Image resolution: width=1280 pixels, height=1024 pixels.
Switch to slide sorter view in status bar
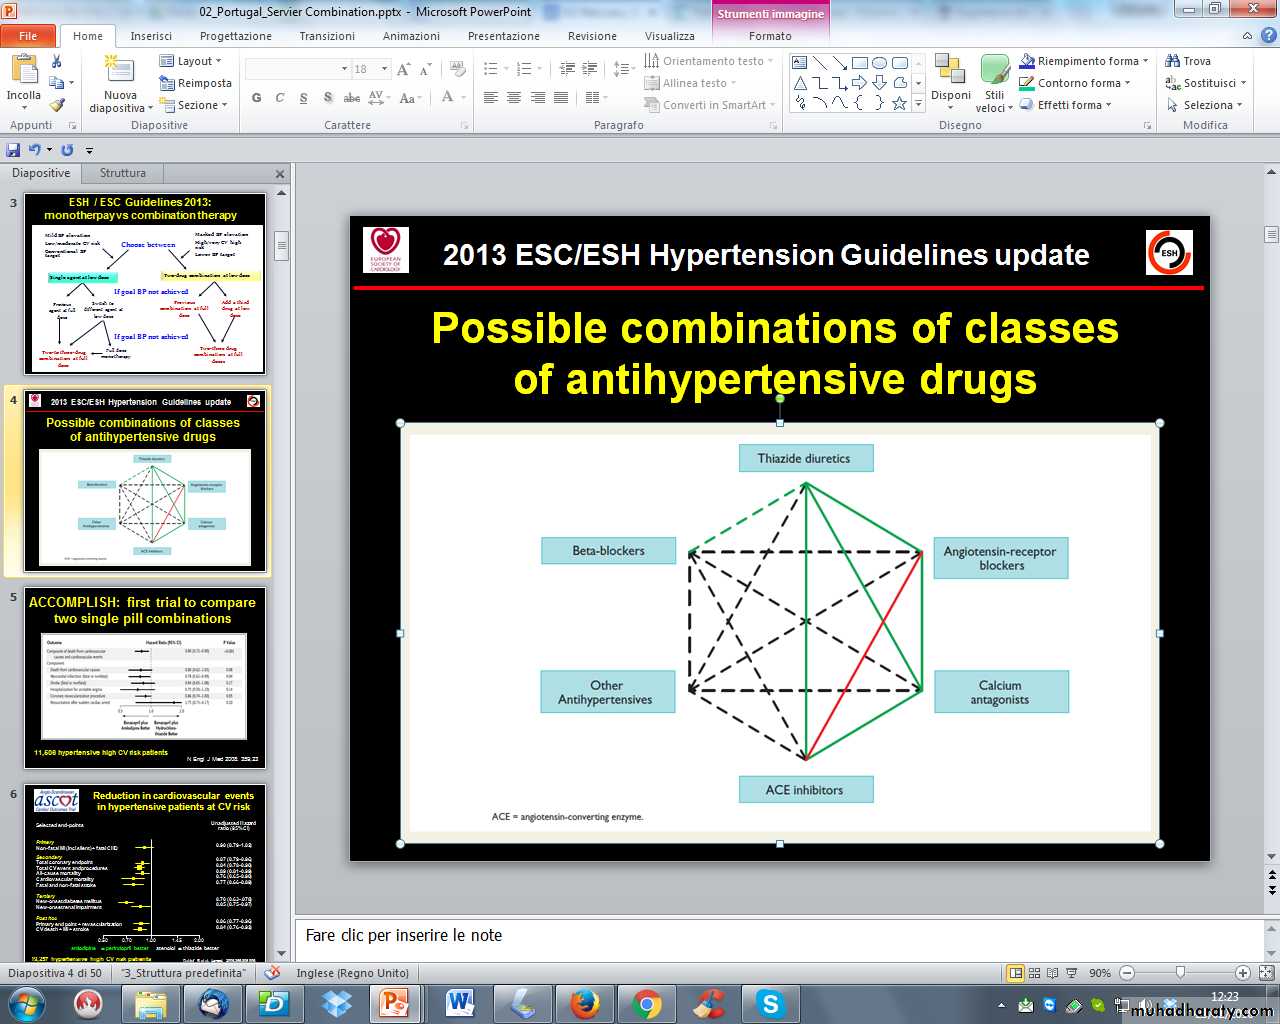(1034, 973)
